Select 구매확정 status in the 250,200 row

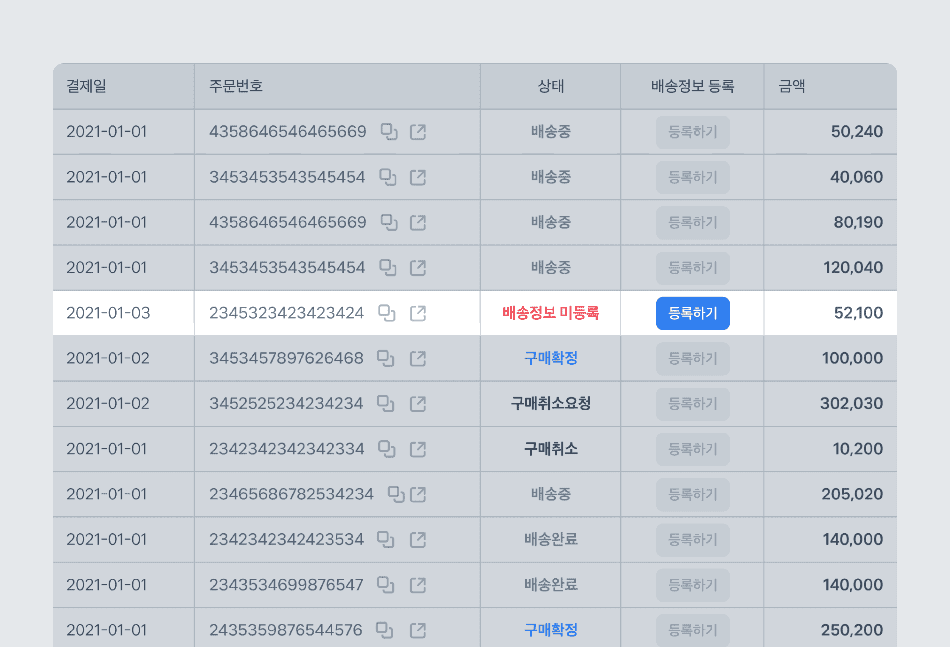pyautogui.click(x=551, y=630)
